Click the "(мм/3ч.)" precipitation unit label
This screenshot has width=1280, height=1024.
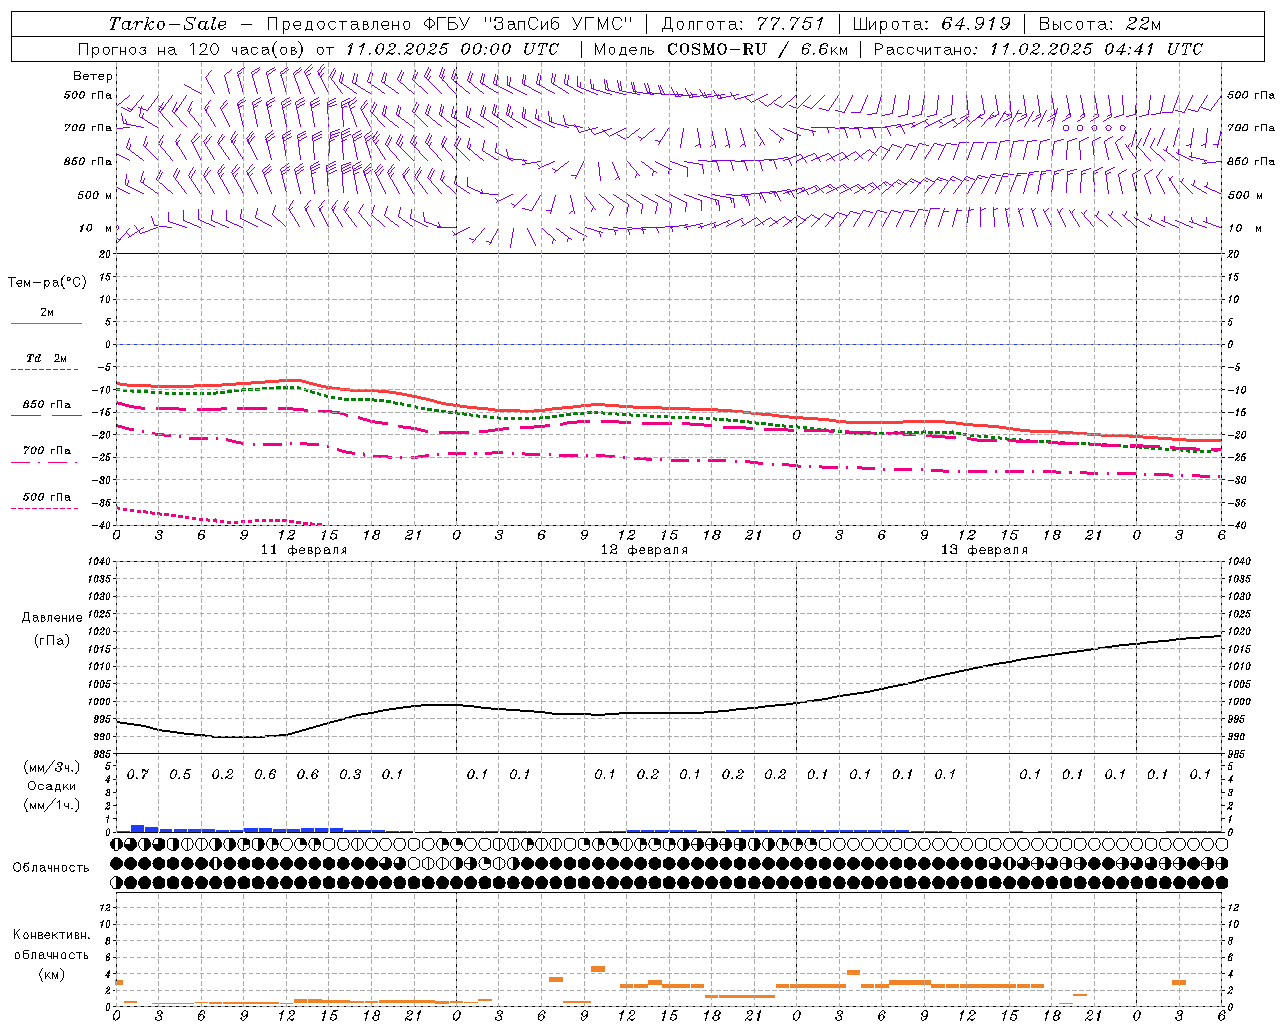[x=52, y=767]
